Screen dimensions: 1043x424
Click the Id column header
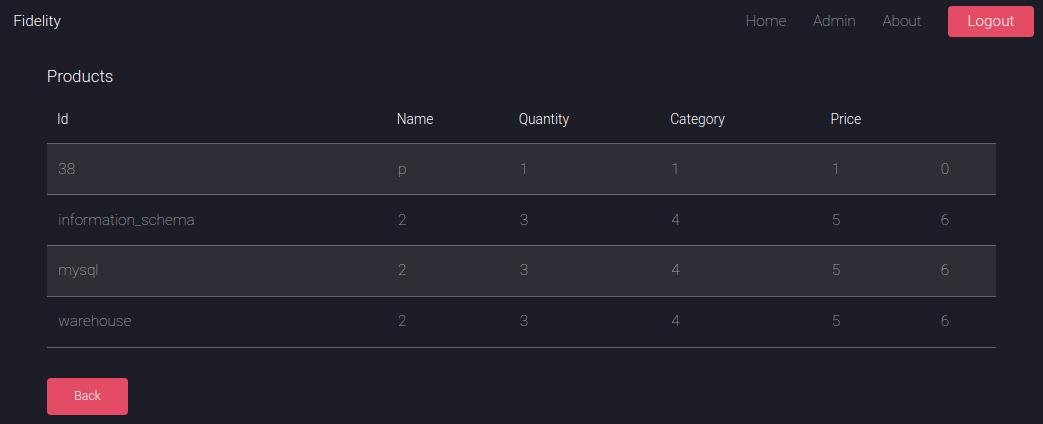tap(62, 119)
